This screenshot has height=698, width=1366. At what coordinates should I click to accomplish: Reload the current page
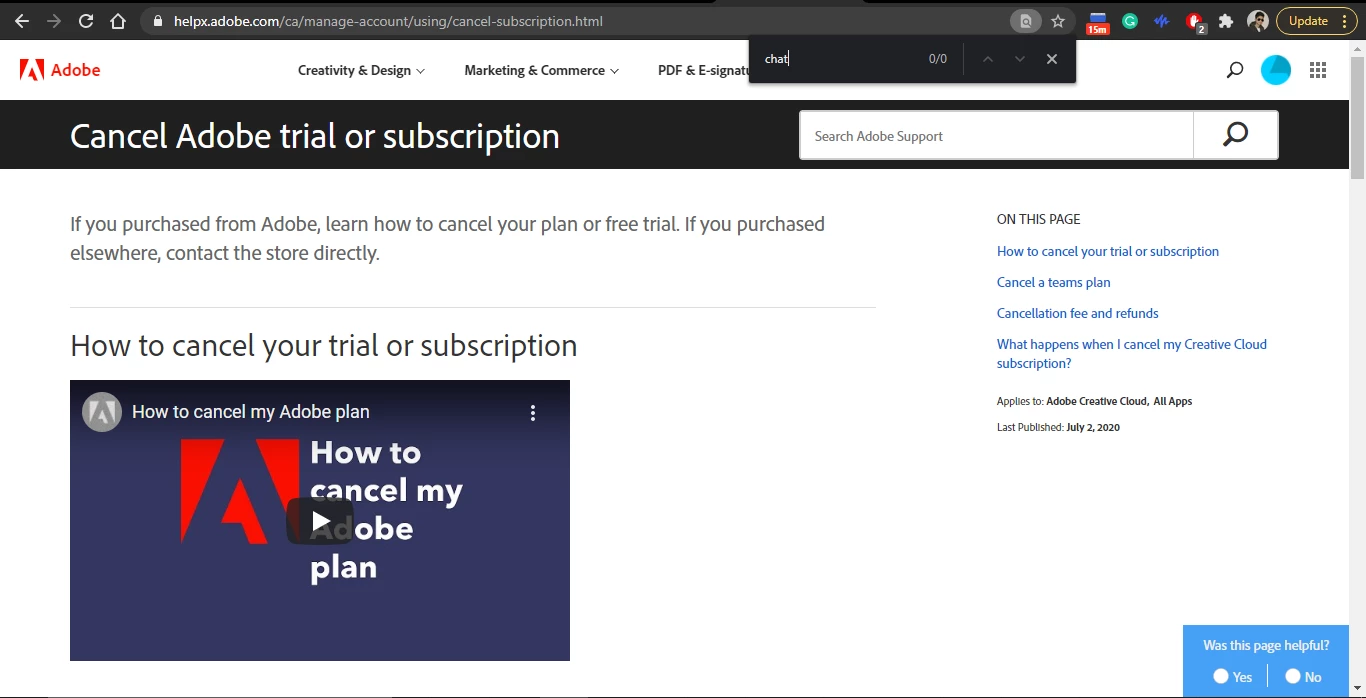pyautogui.click(x=86, y=21)
